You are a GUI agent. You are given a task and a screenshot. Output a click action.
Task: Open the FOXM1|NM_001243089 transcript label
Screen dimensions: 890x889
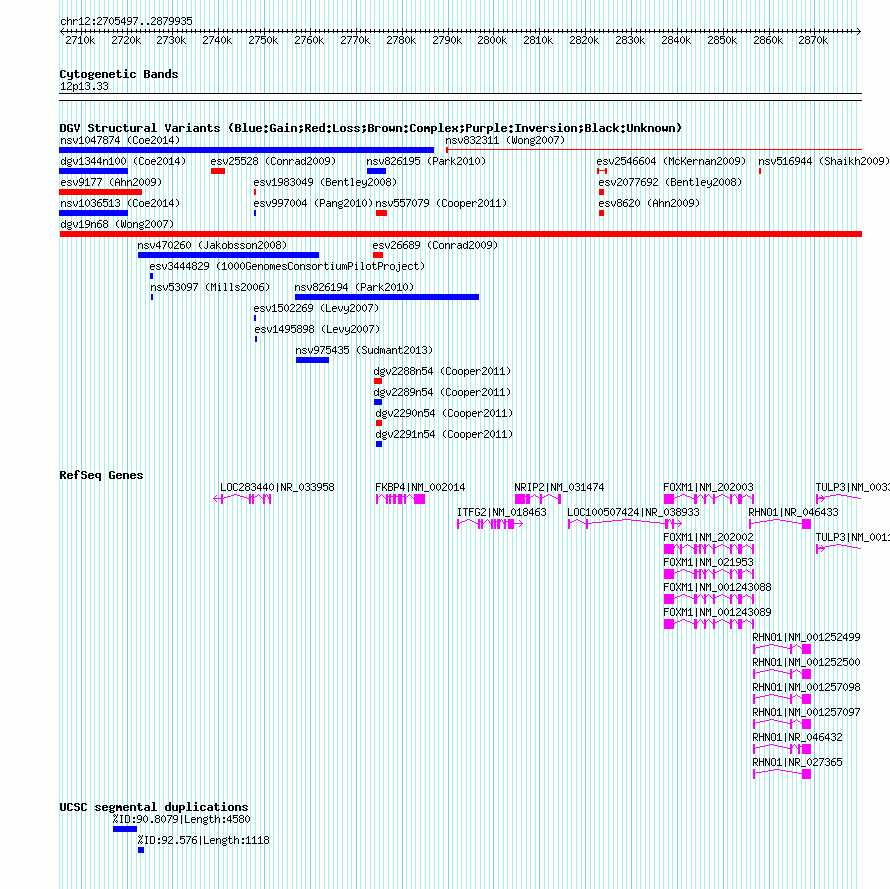point(717,612)
